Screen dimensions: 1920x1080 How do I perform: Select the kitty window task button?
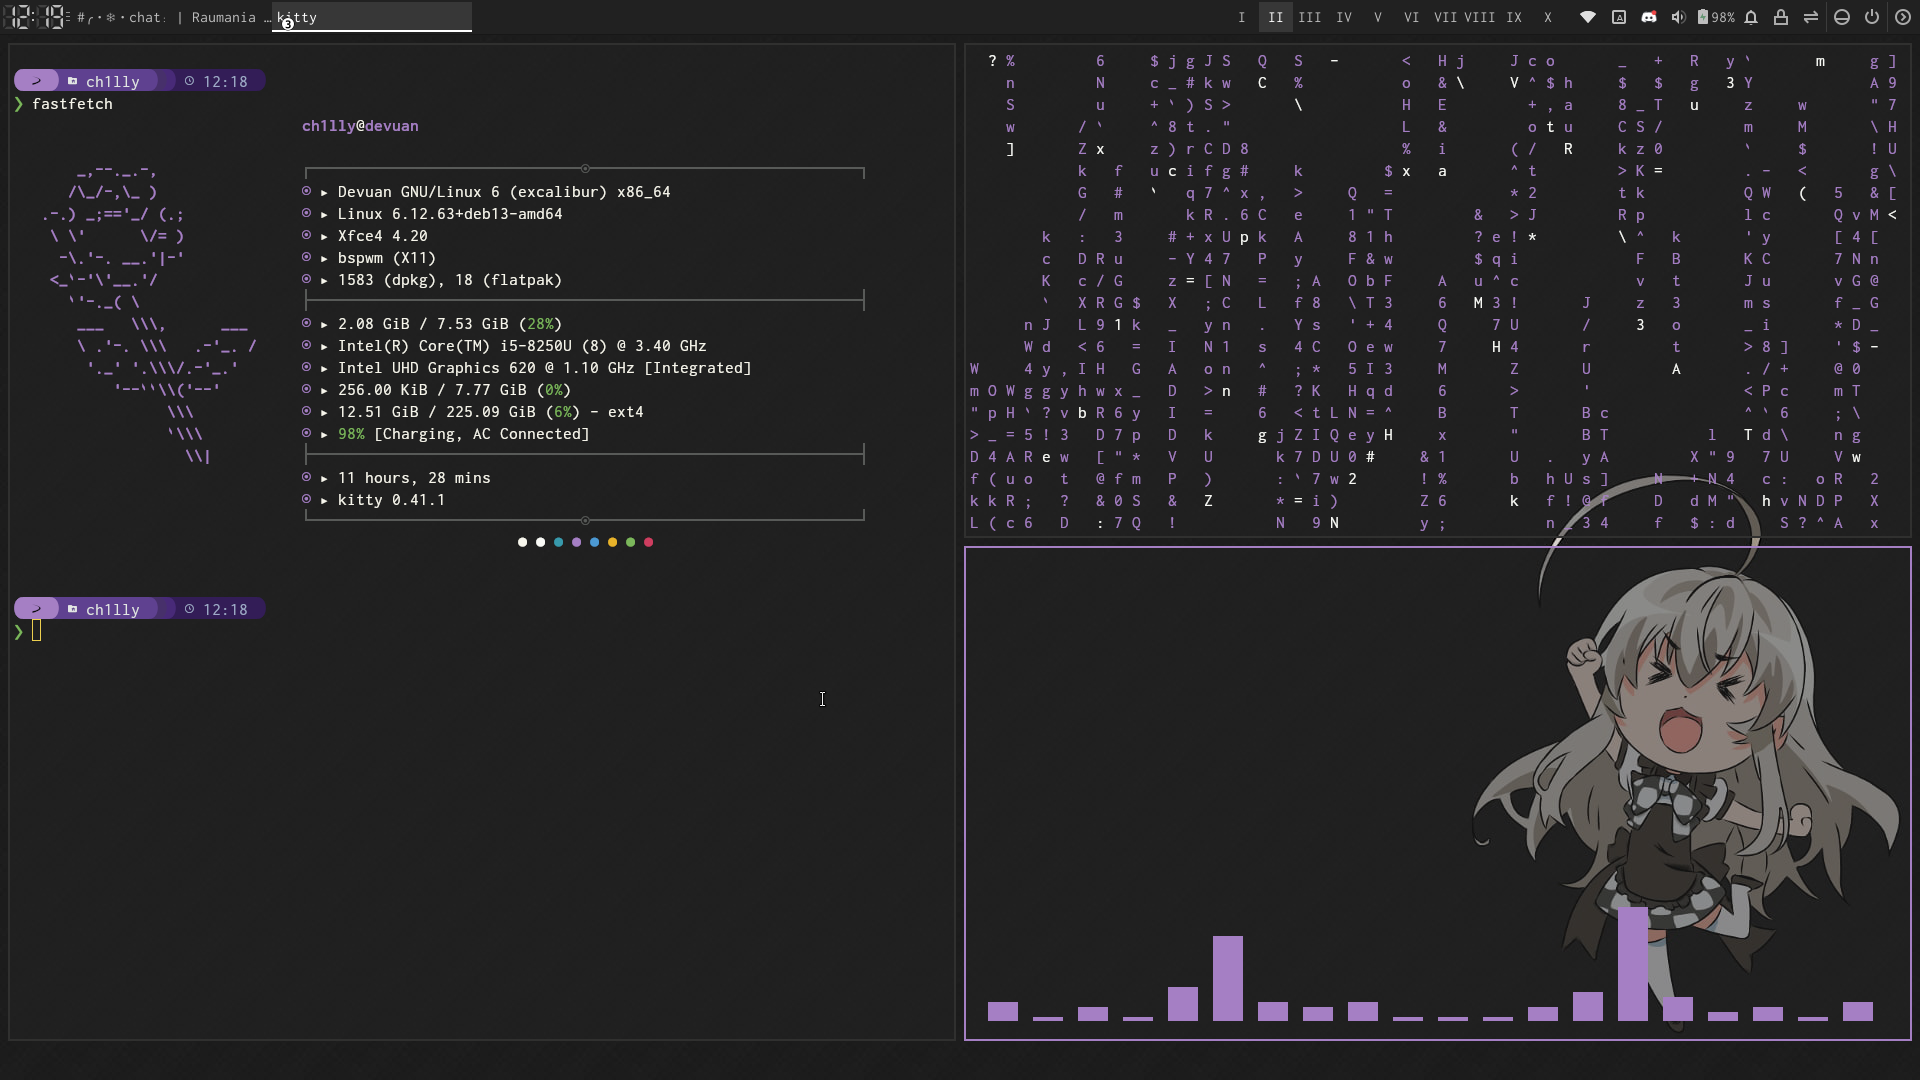[371, 17]
